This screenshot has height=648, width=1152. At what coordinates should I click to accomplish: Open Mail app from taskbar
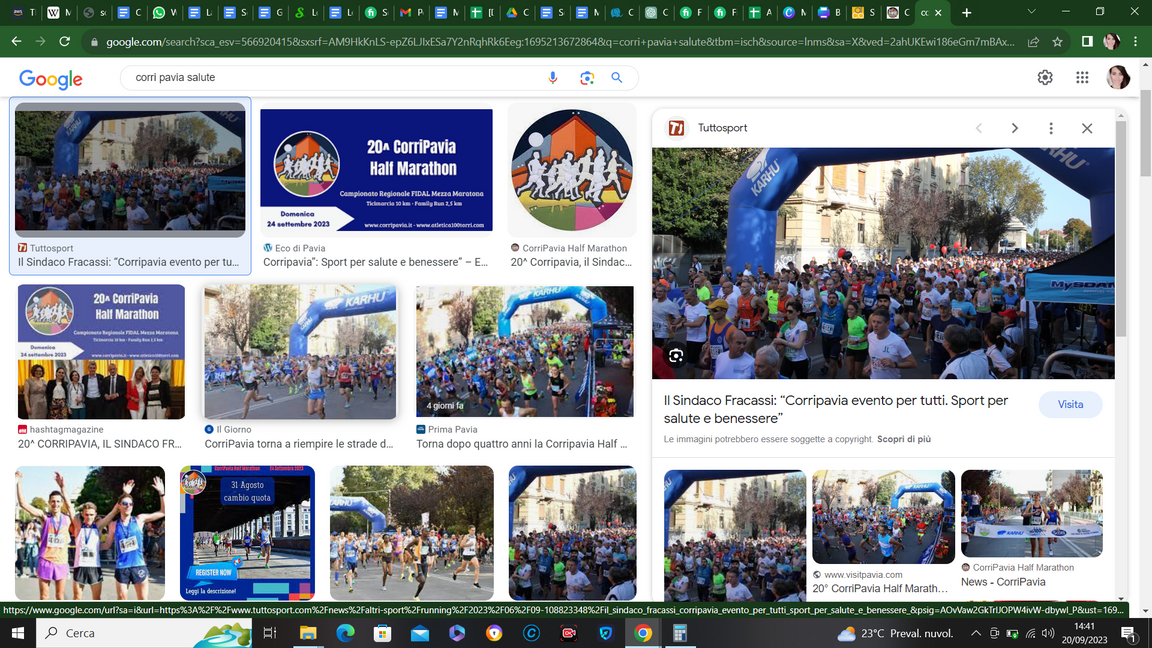pos(420,633)
